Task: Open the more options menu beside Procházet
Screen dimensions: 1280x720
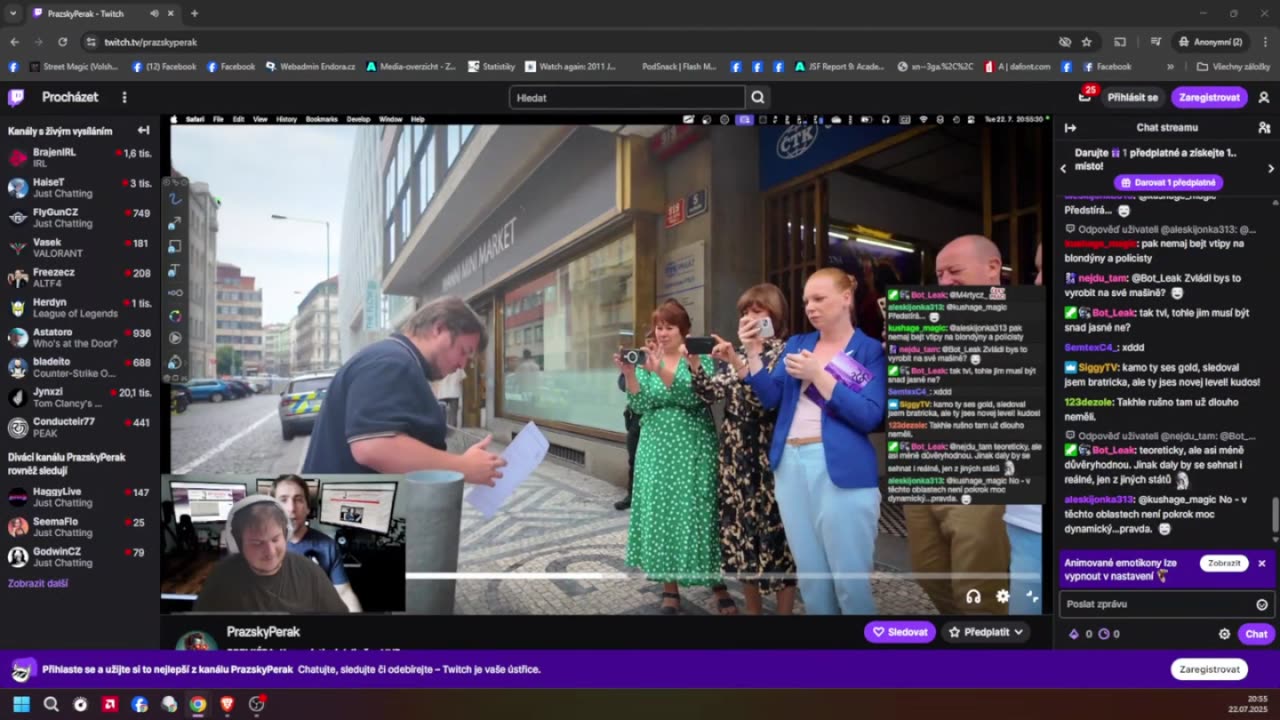Action: point(124,97)
